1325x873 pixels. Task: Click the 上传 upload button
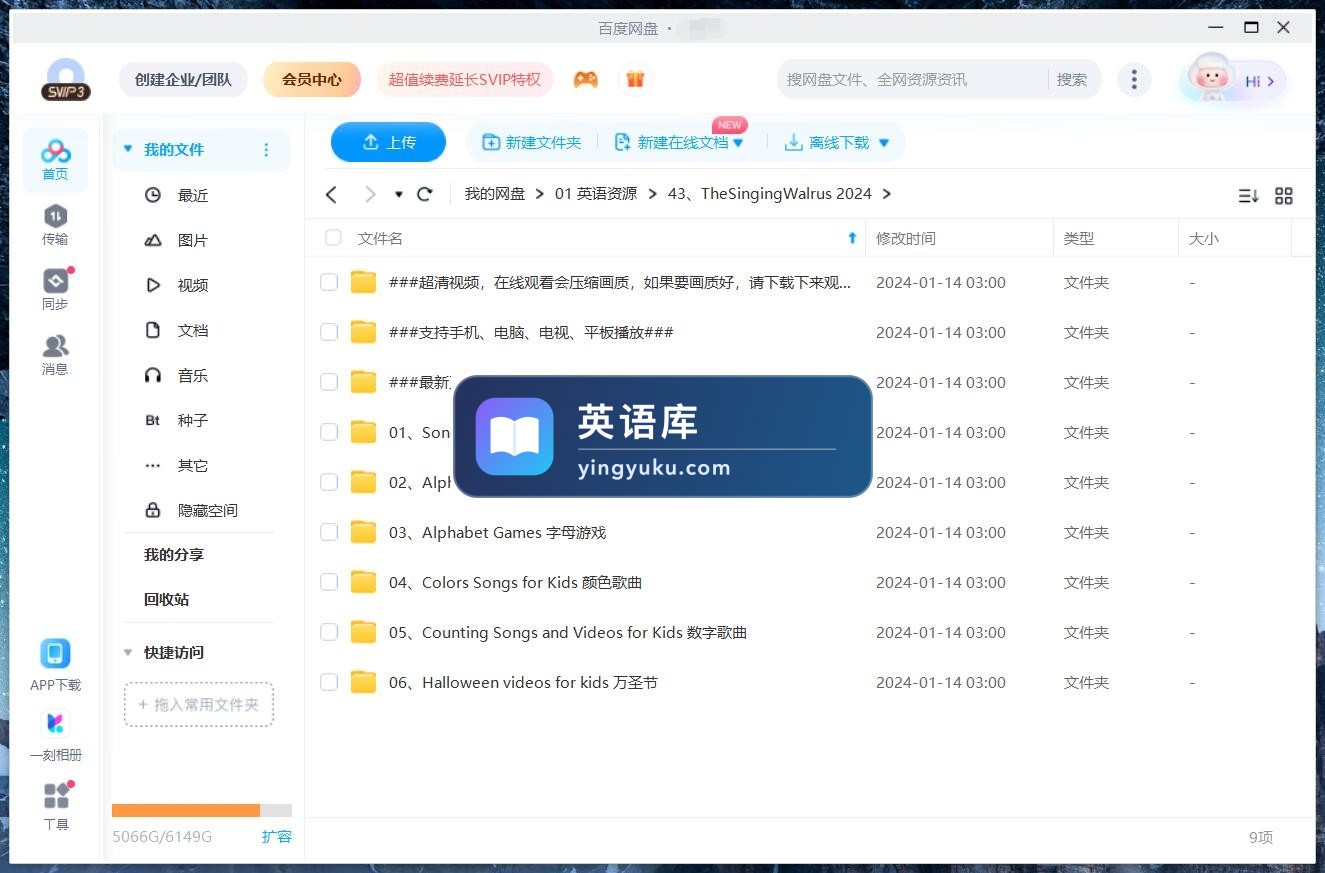point(388,142)
